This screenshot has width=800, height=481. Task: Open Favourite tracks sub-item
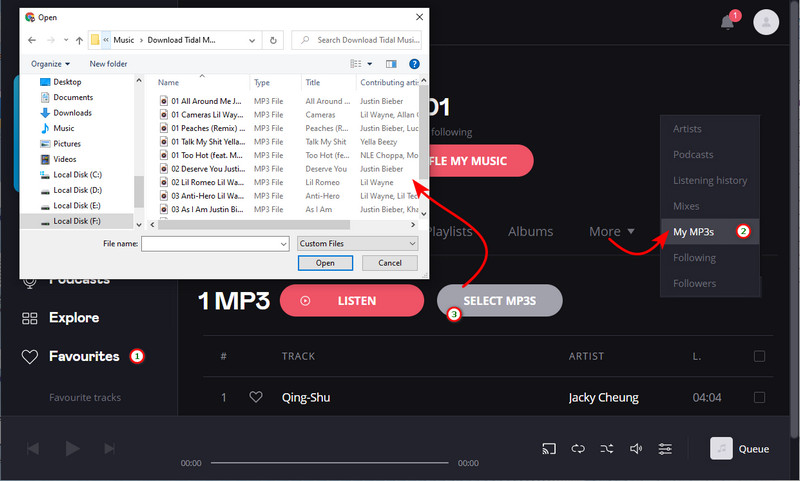pyautogui.click(x=85, y=397)
